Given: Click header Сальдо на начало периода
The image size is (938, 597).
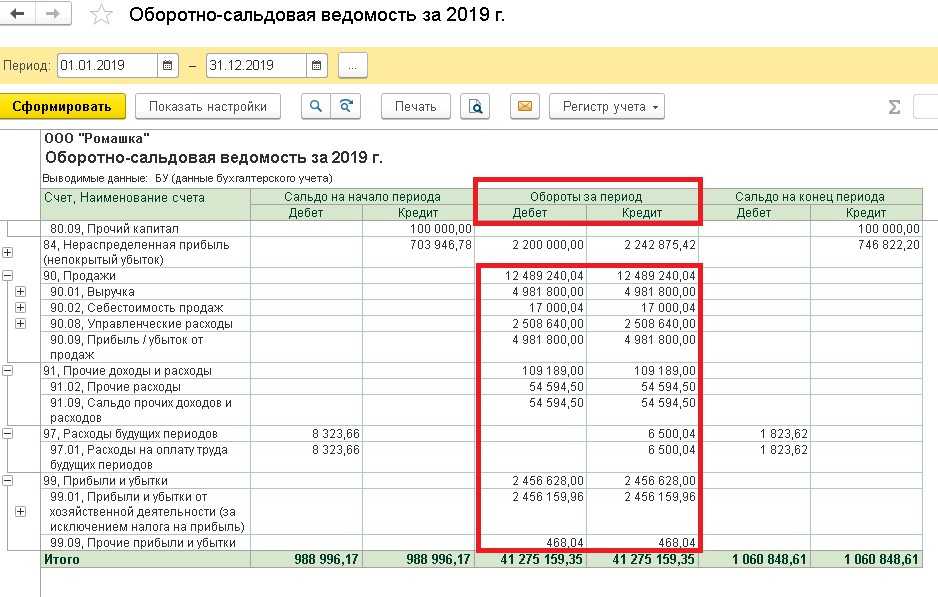Looking at the screenshot, I should 363,197.
